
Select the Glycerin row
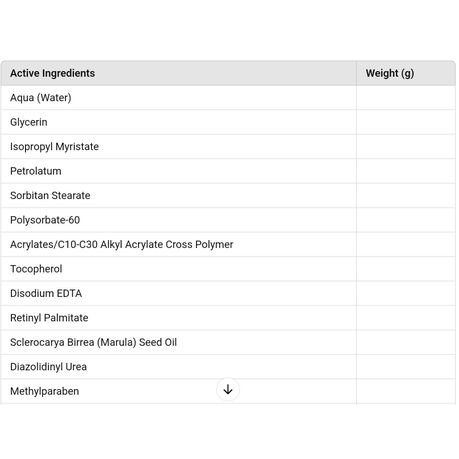[228, 122]
